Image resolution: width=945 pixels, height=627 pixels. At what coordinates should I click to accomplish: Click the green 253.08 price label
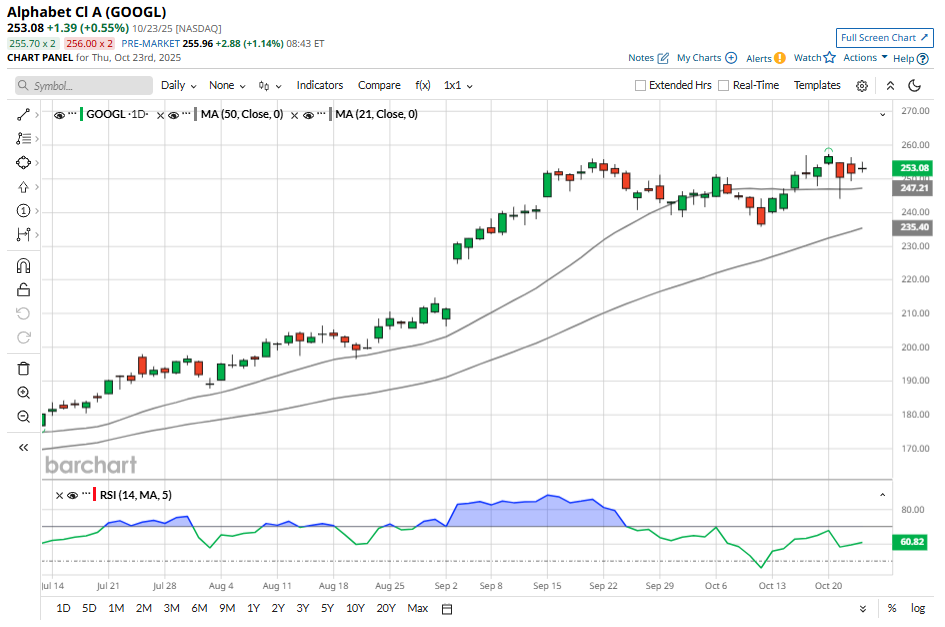913,168
